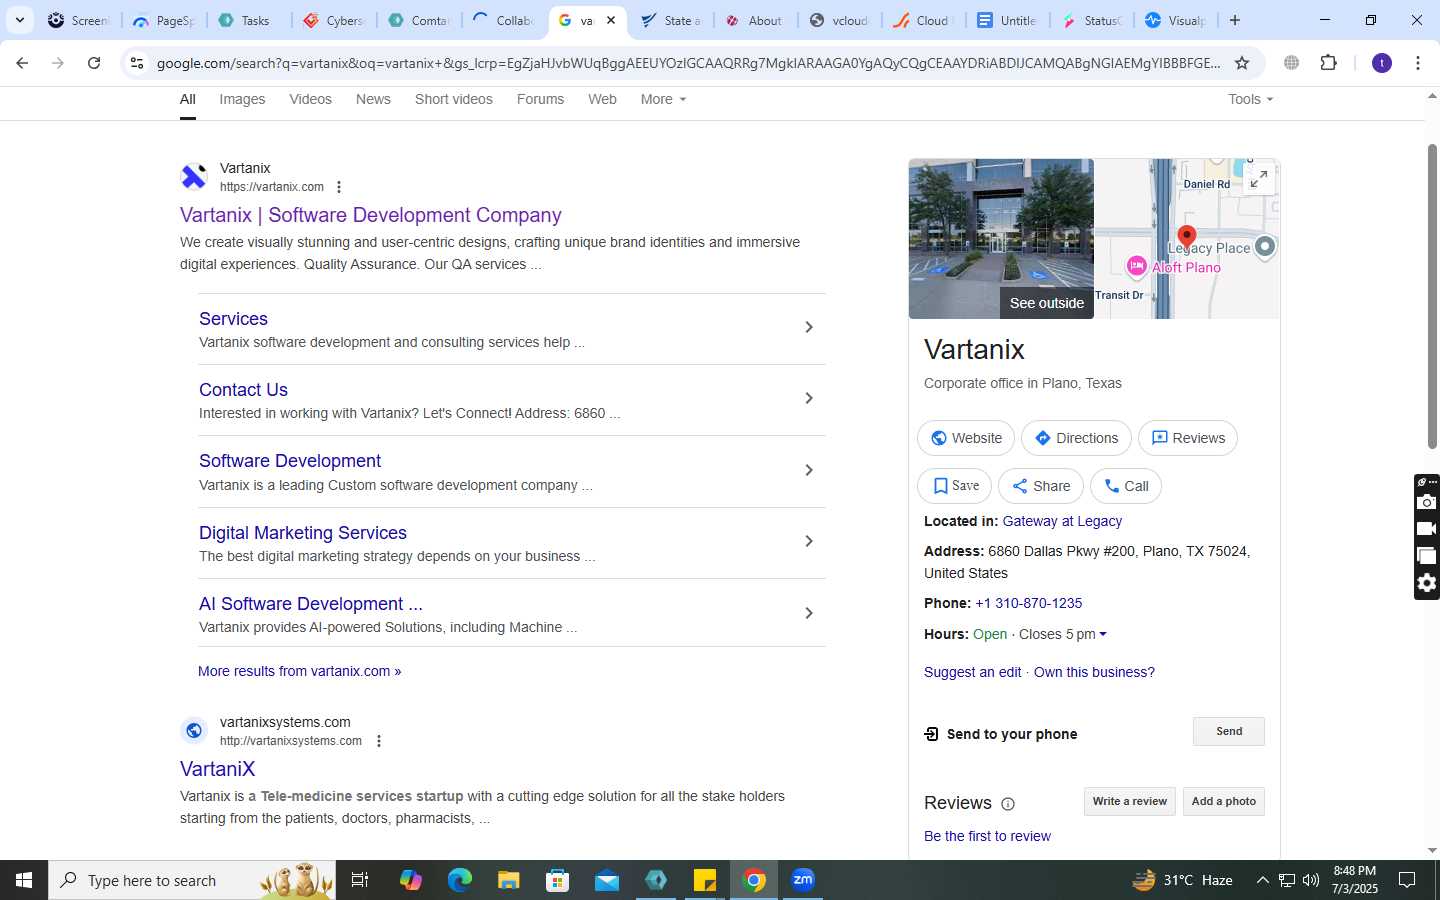Screen dimensions: 1440x900
Task: Click Own this business link
Action: (x=1094, y=672)
